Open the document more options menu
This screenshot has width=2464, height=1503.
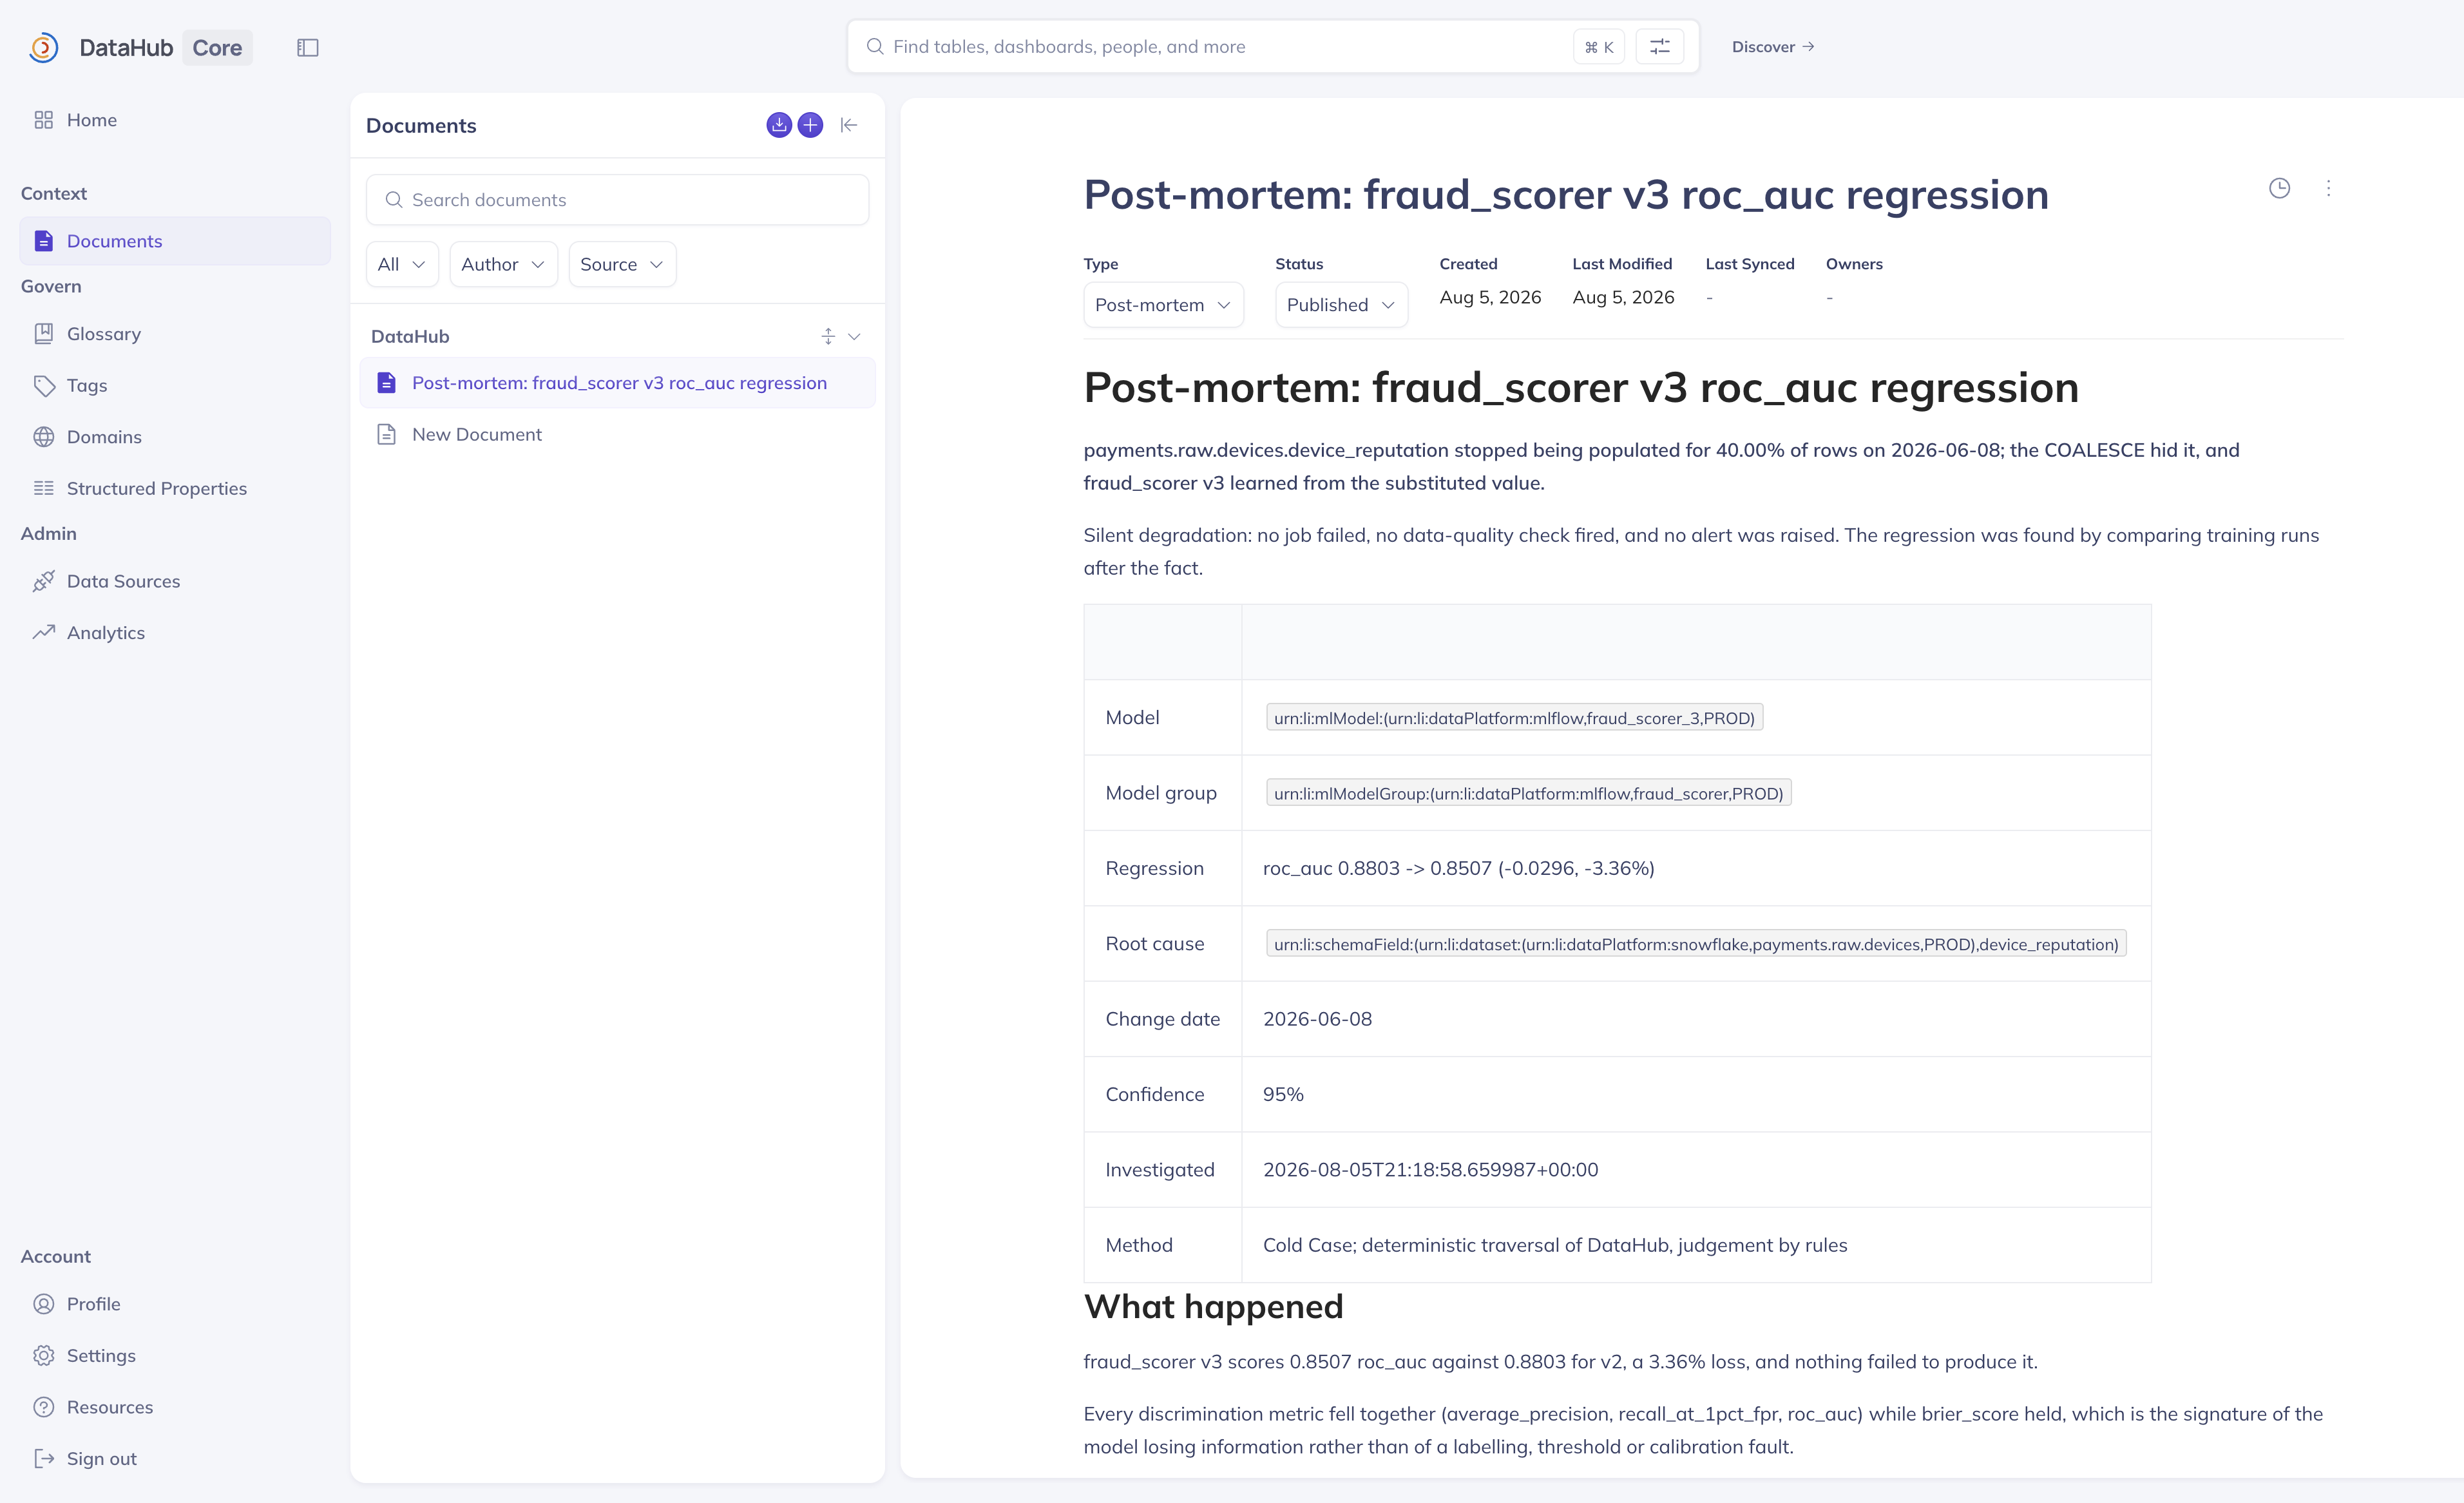[2328, 188]
